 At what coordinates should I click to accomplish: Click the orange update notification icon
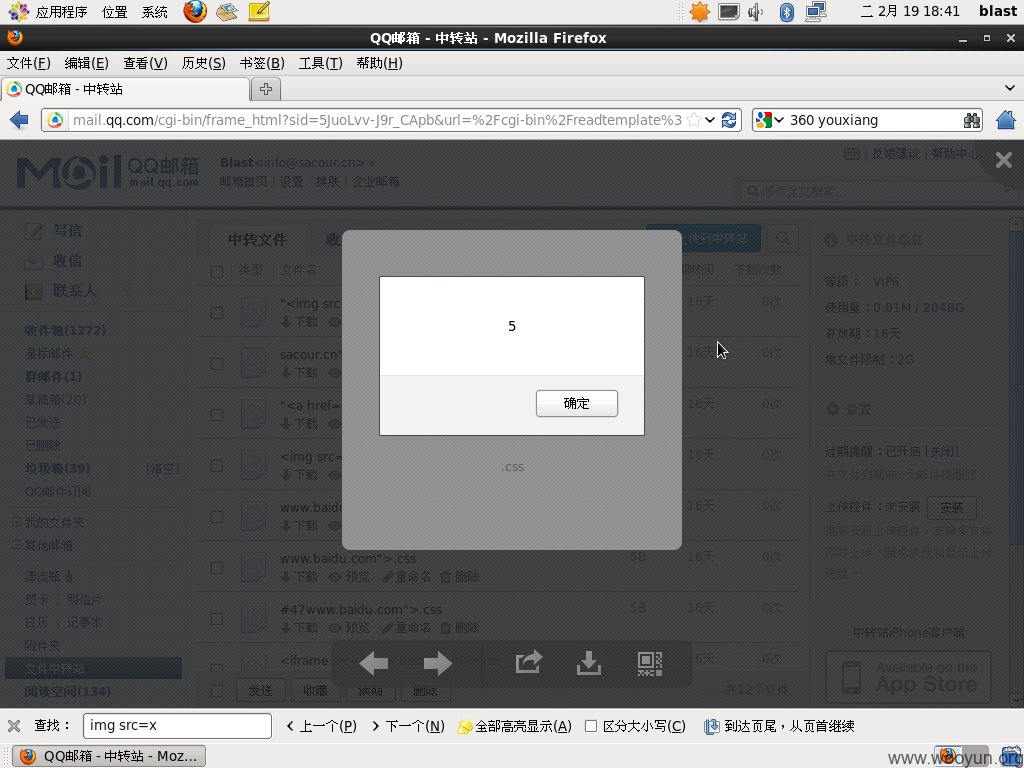pyautogui.click(x=699, y=12)
